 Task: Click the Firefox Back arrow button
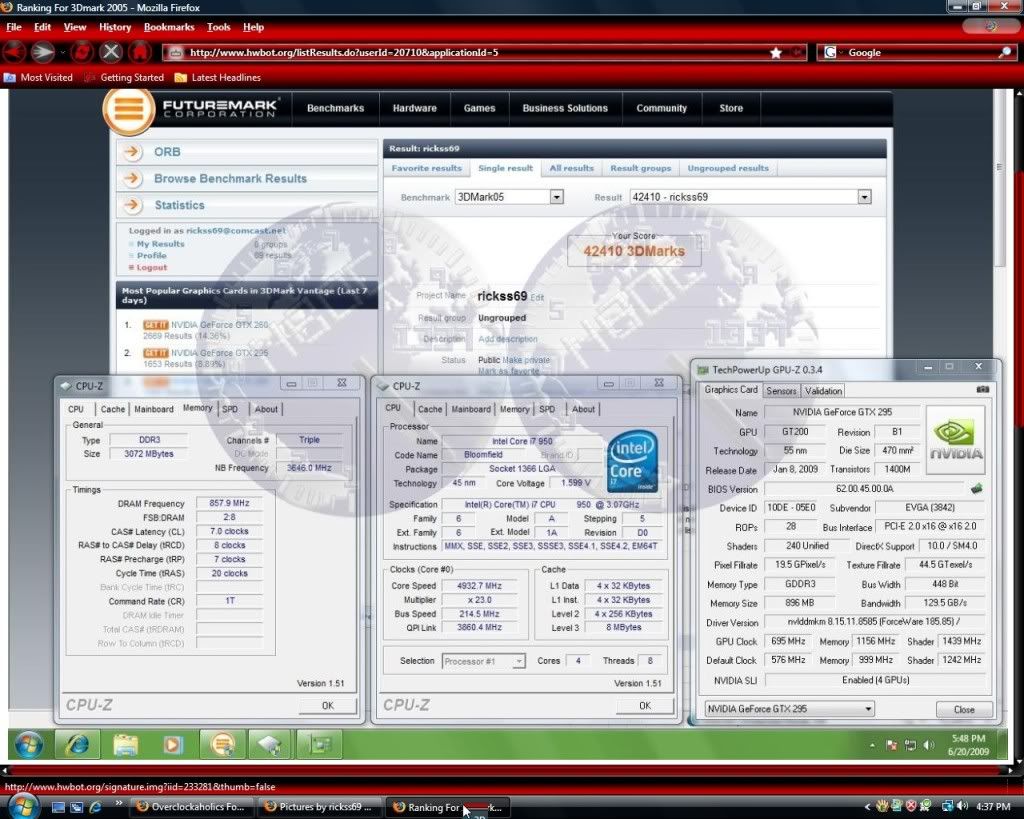[x=14, y=52]
